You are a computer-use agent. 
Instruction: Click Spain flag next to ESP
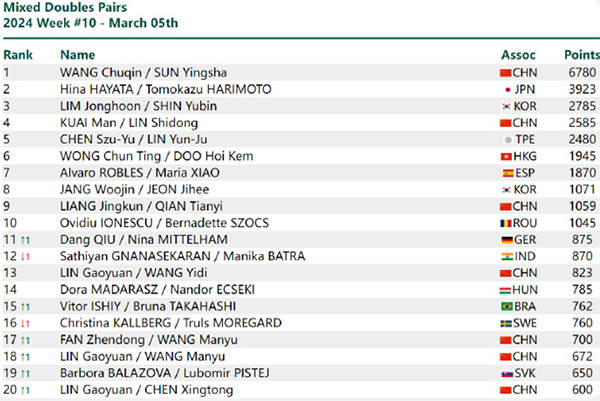(508, 173)
